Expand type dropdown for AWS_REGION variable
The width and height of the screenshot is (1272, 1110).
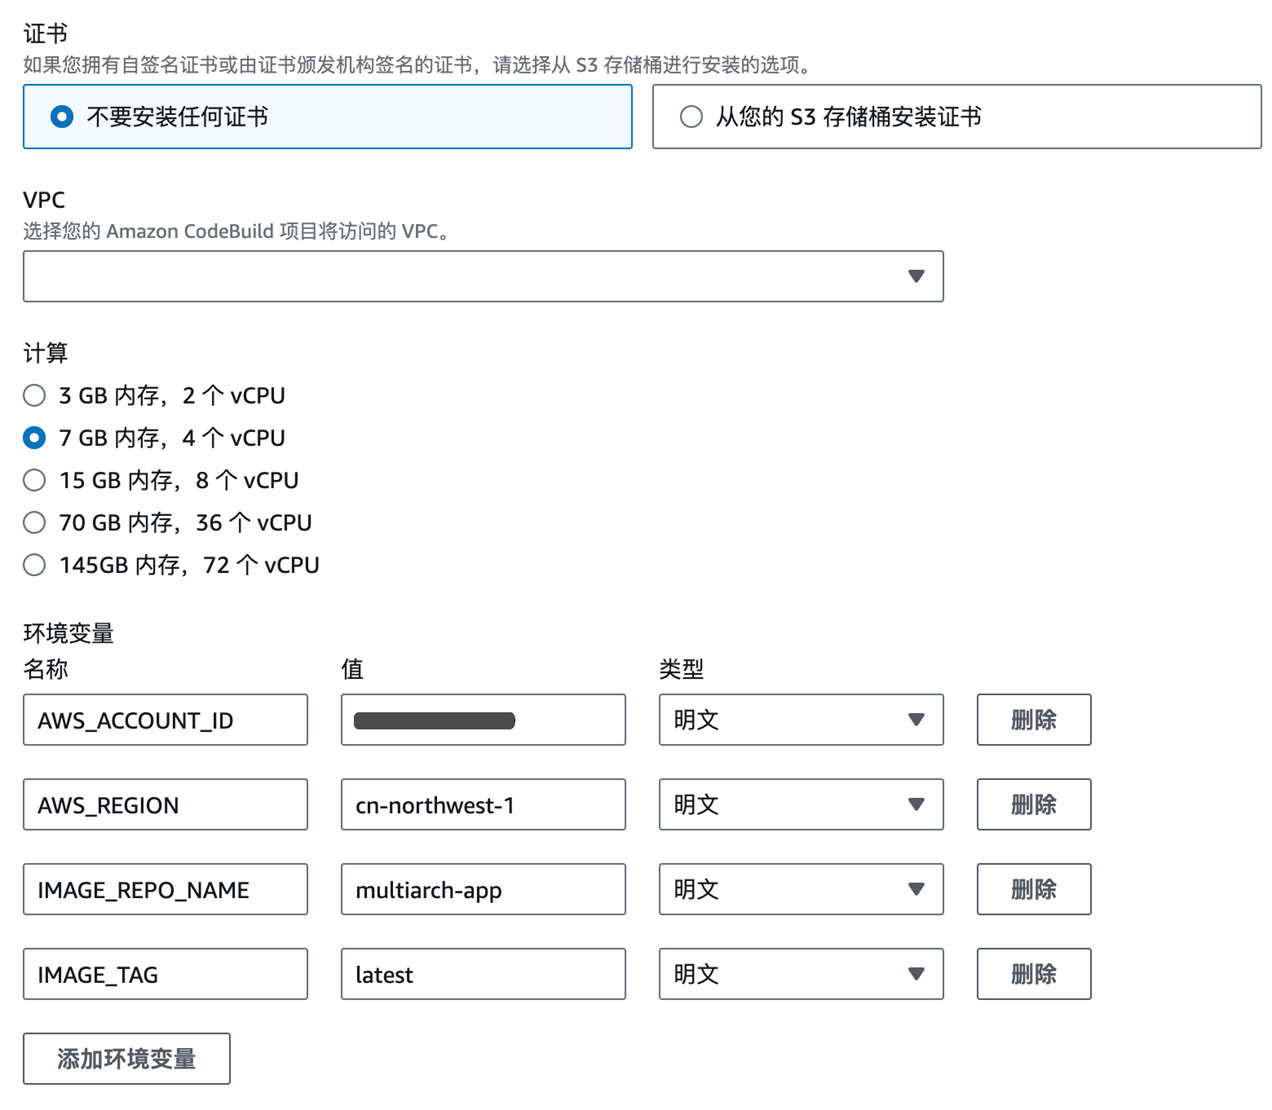[800, 805]
